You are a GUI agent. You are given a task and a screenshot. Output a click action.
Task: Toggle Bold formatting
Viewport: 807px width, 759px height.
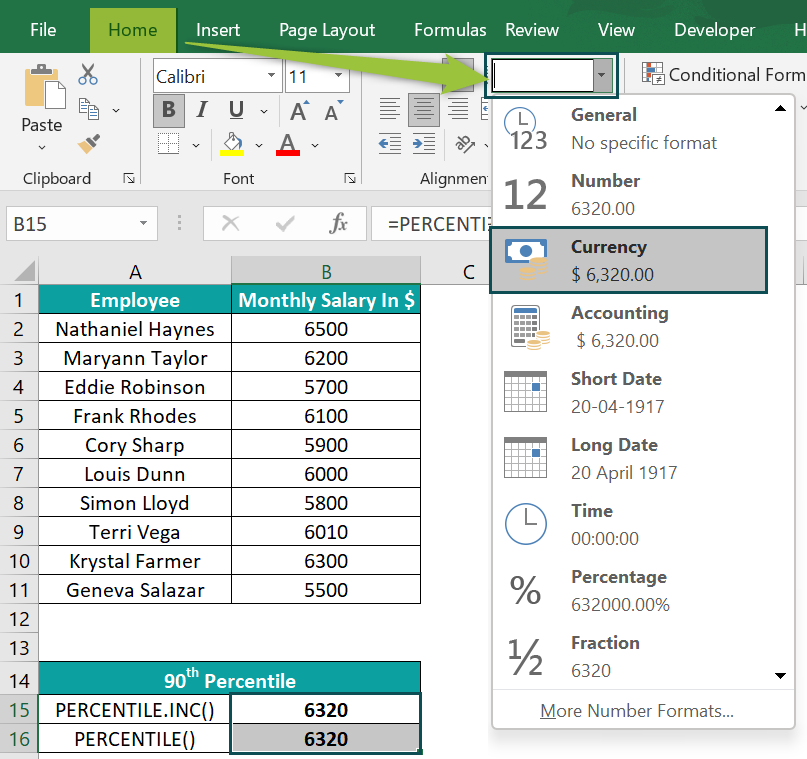[169, 110]
